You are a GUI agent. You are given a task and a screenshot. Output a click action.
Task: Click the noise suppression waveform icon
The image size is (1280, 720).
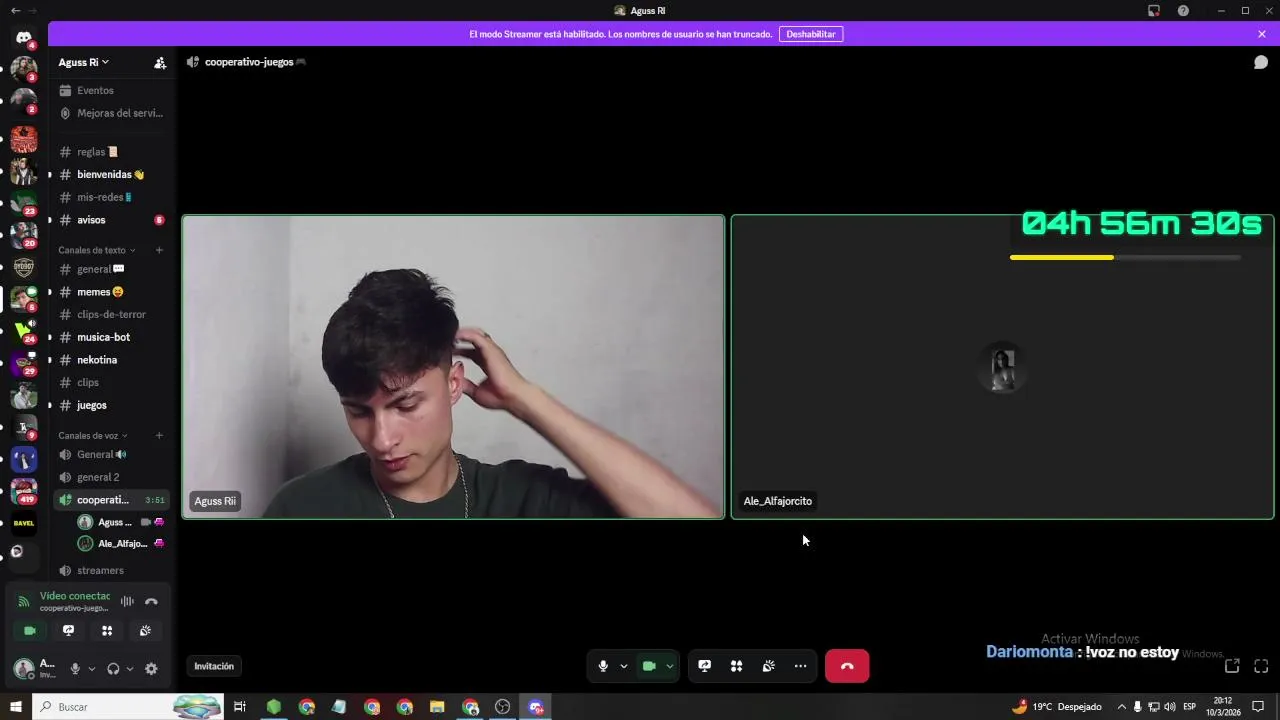[127, 601]
